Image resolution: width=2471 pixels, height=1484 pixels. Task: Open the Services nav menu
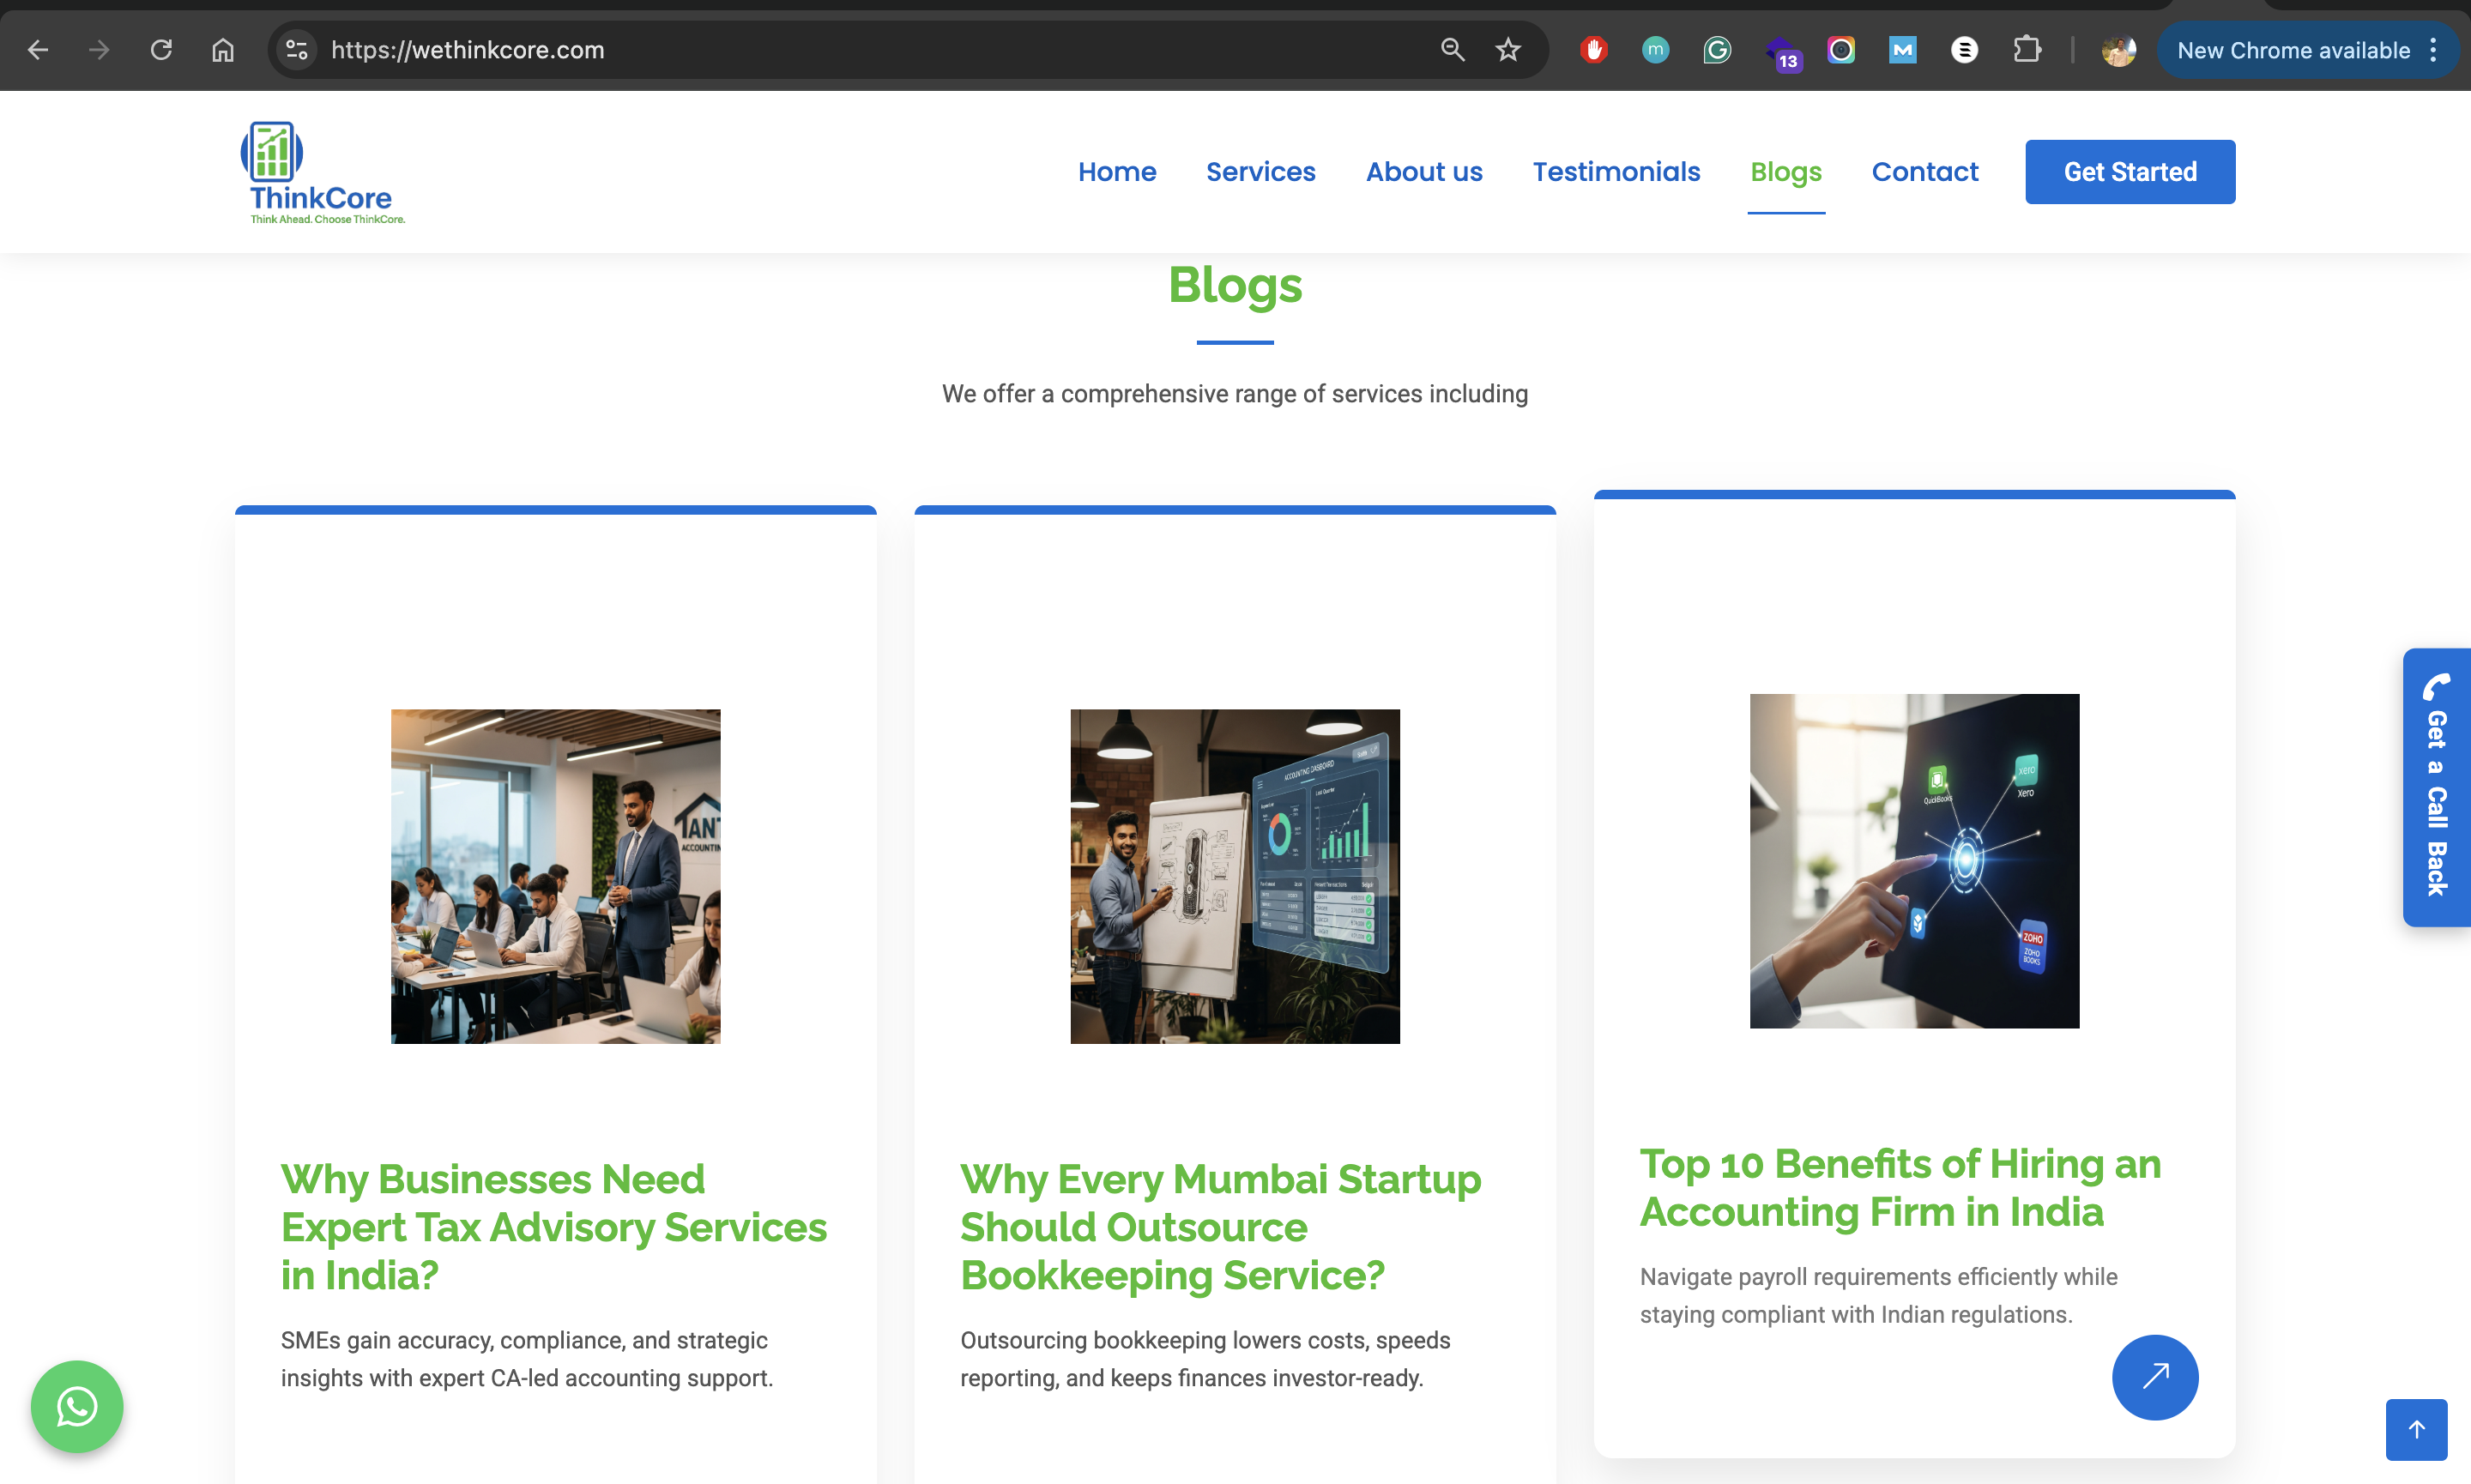pyautogui.click(x=1260, y=172)
